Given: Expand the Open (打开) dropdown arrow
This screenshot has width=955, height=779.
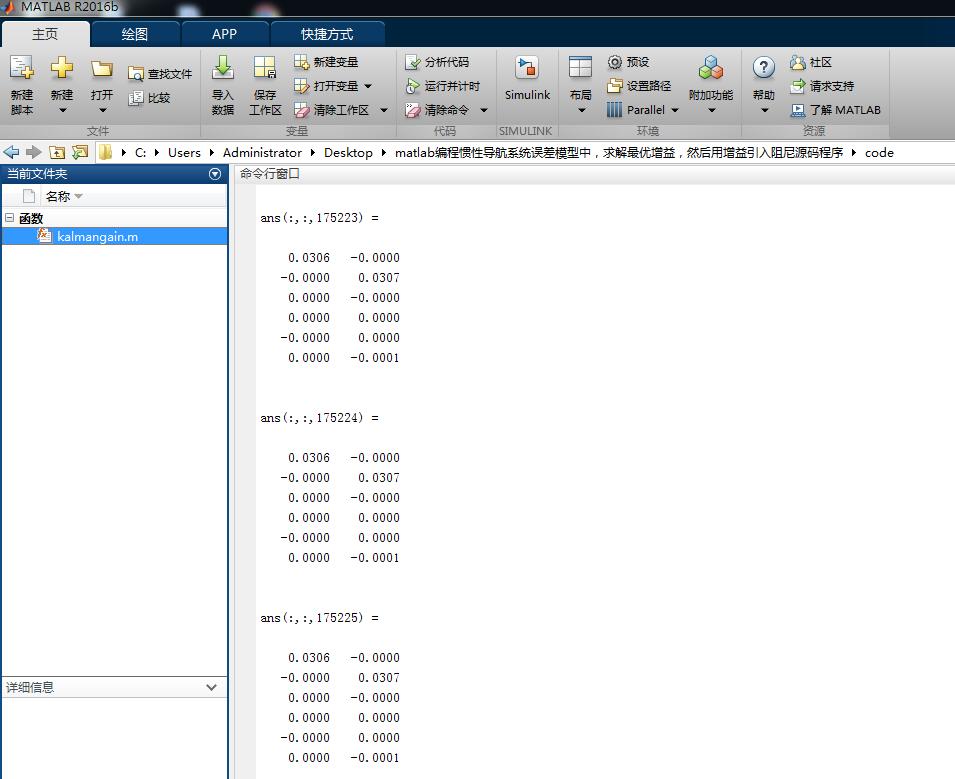Looking at the screenshot, I should pos(102,110).
